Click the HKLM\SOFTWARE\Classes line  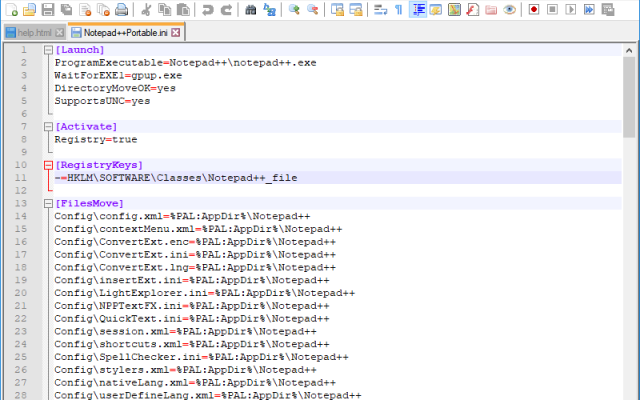point(176,178)
